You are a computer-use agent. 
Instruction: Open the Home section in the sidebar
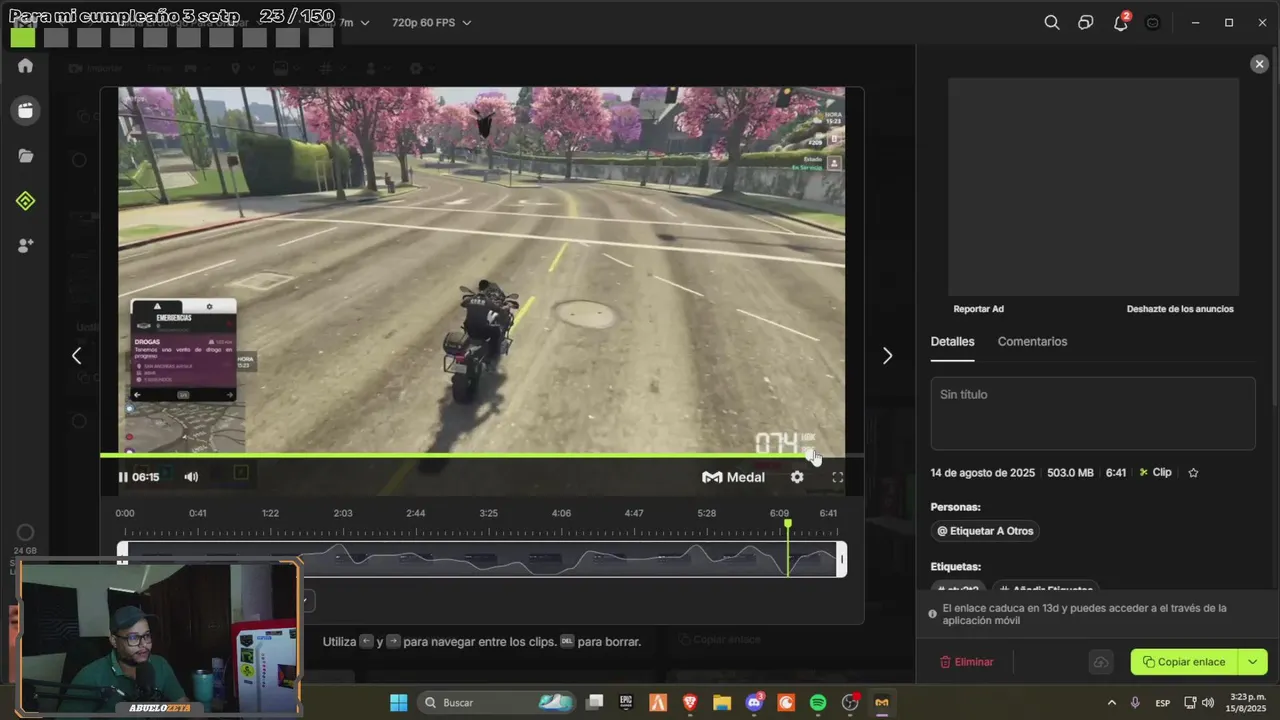26,66
